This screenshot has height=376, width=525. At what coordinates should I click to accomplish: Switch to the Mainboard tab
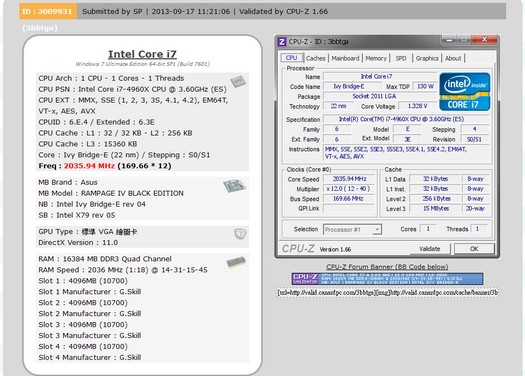(345, 58)
